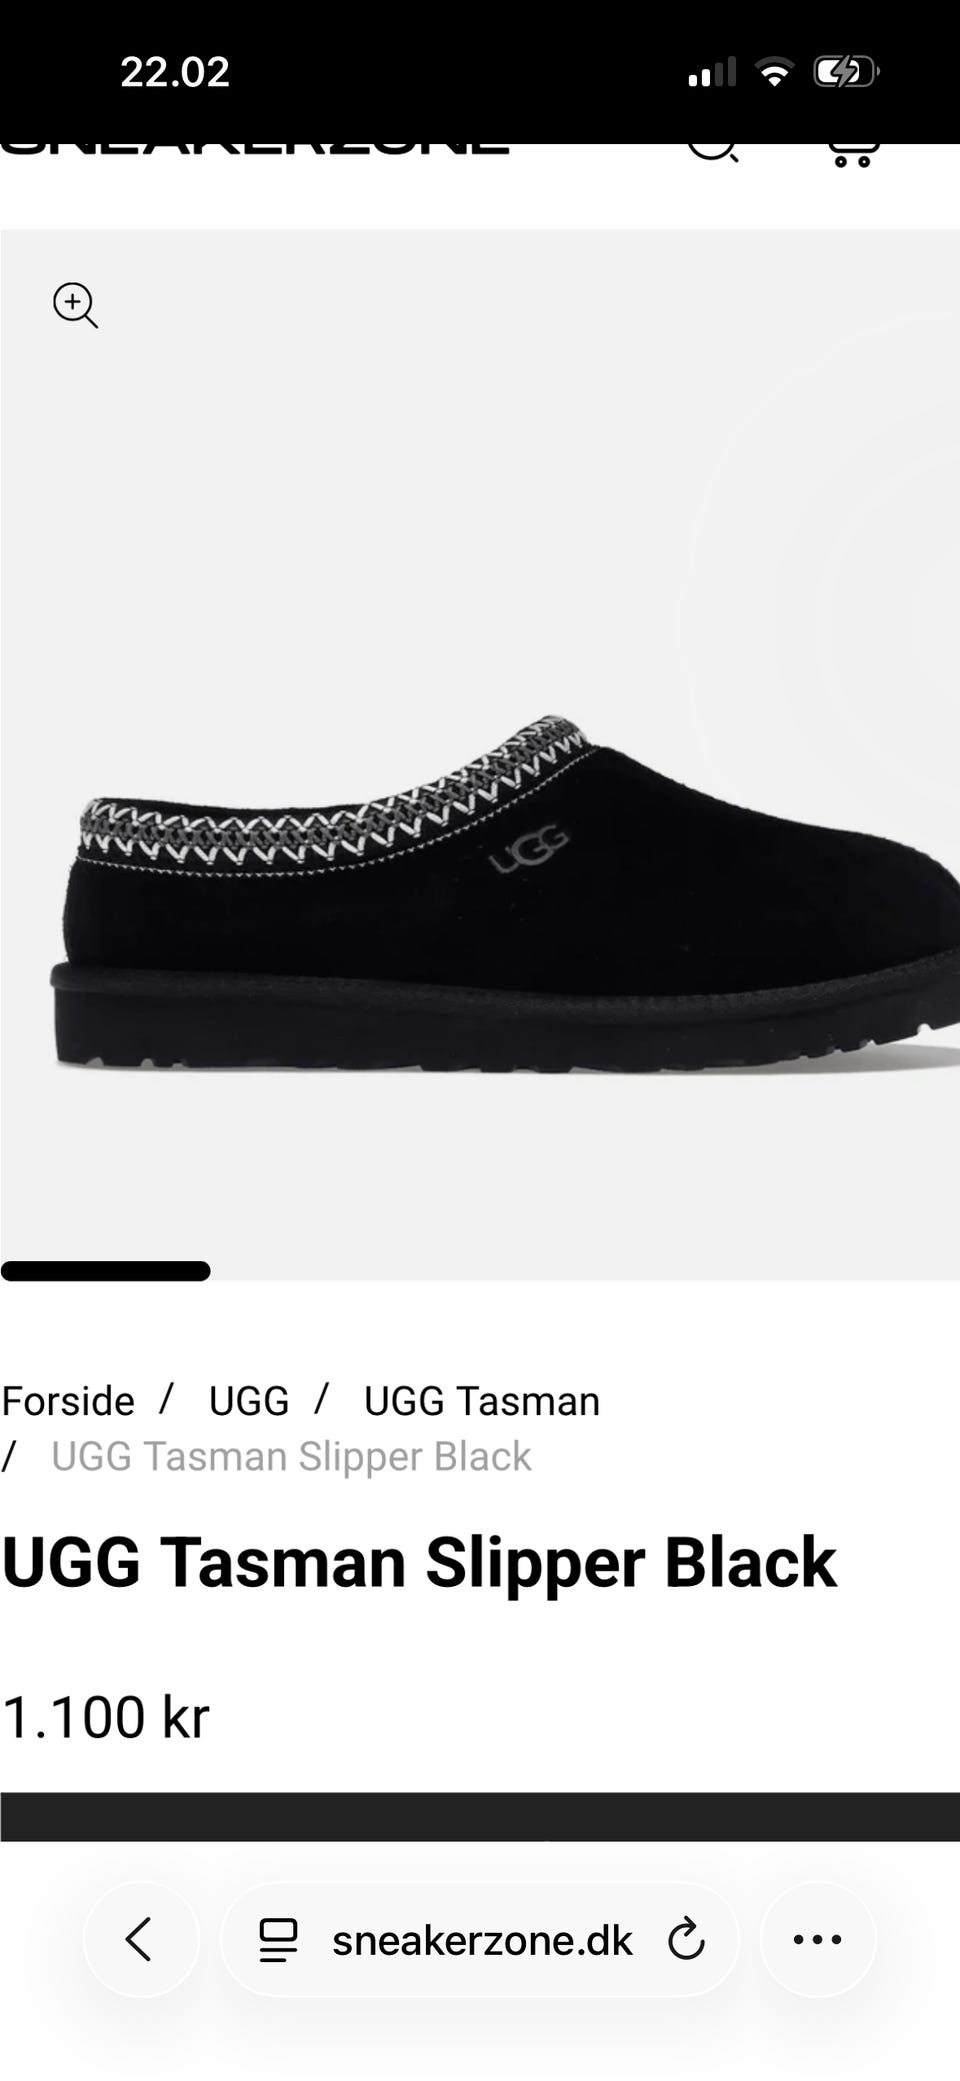This screenshot has height=2081, width=960.
Task: Reload the page with refresh icon
Action: point(686,1940)
